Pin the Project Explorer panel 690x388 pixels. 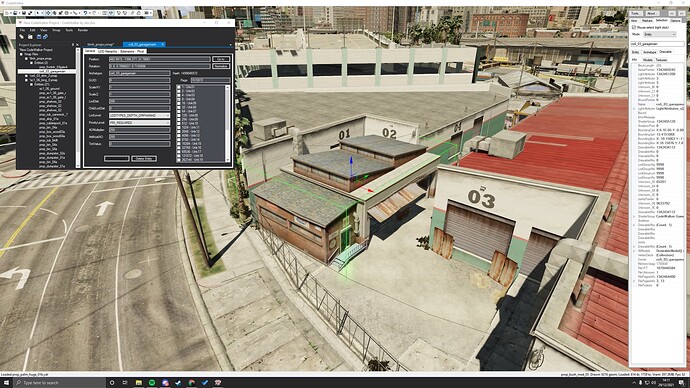coord(73,44)
